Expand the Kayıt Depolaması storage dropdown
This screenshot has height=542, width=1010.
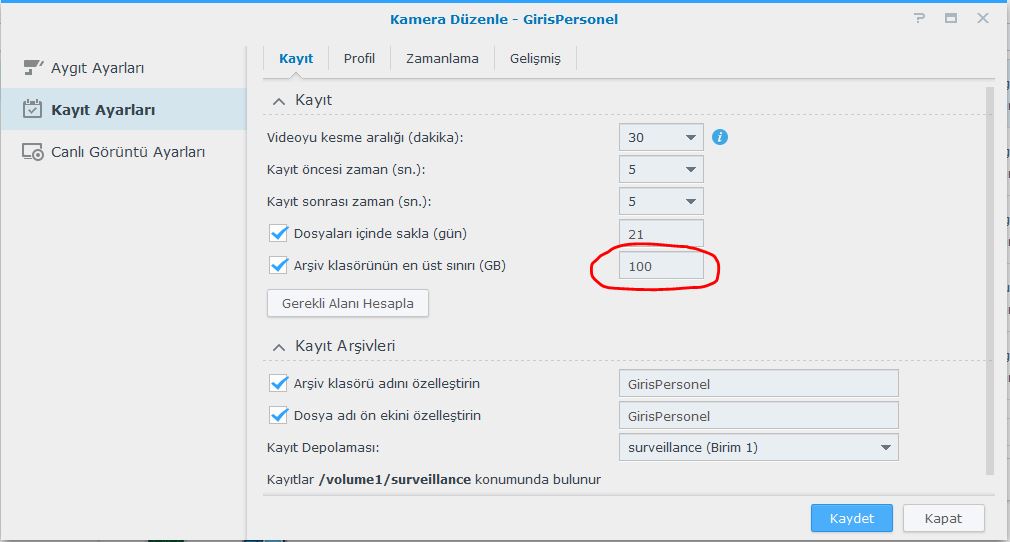point(758,447)
